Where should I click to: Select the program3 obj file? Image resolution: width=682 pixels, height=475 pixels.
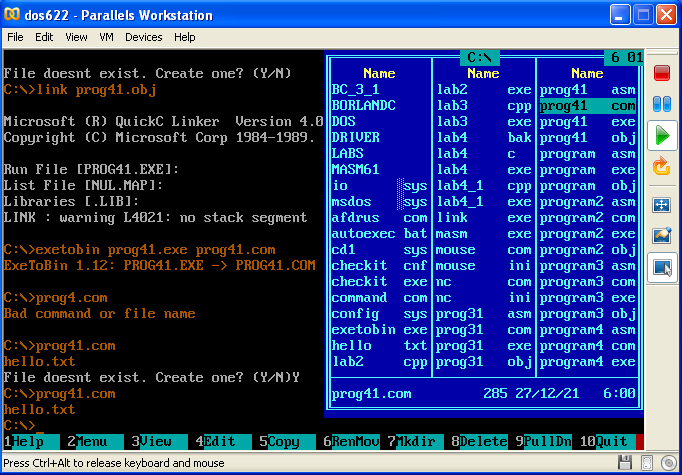(x=588, y=314)
